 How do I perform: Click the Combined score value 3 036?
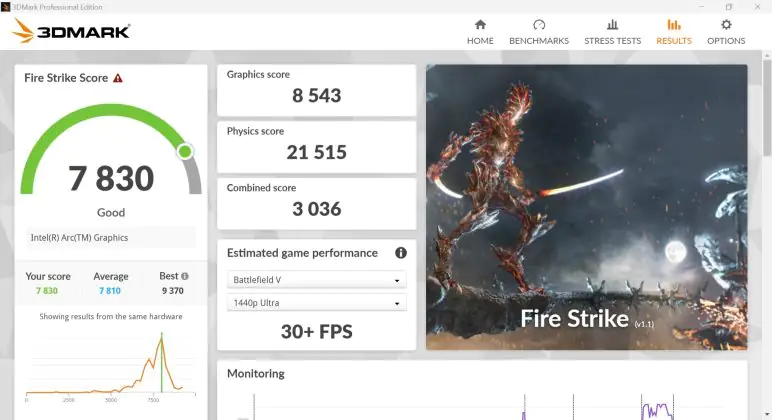pos(317,209)
